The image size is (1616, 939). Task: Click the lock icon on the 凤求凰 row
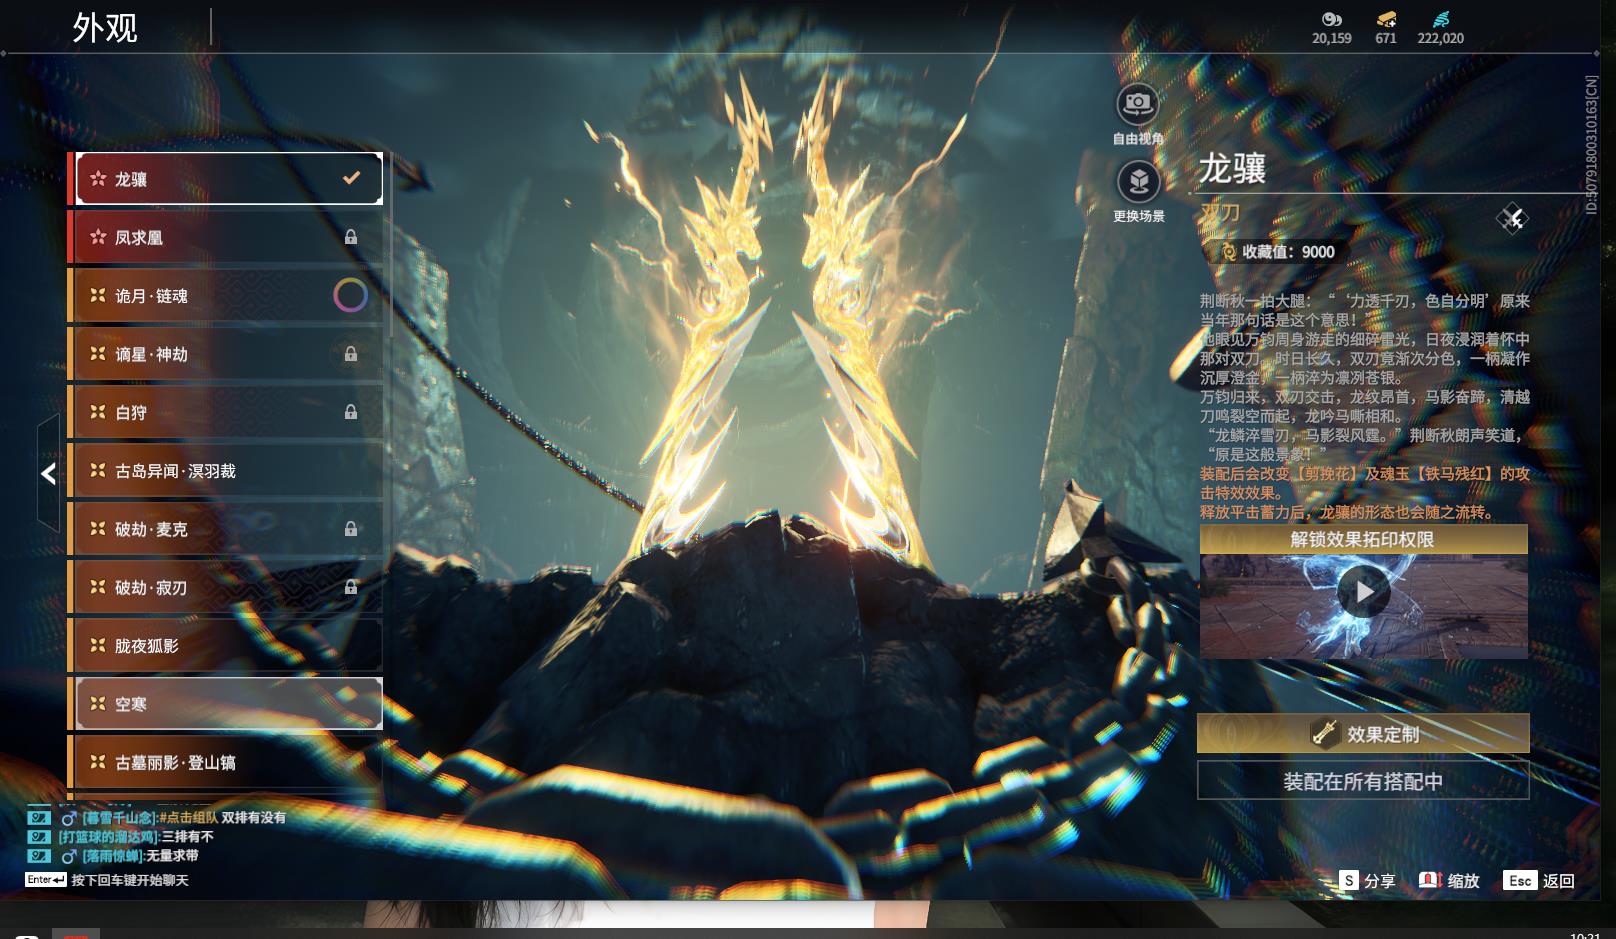[351, 237]
